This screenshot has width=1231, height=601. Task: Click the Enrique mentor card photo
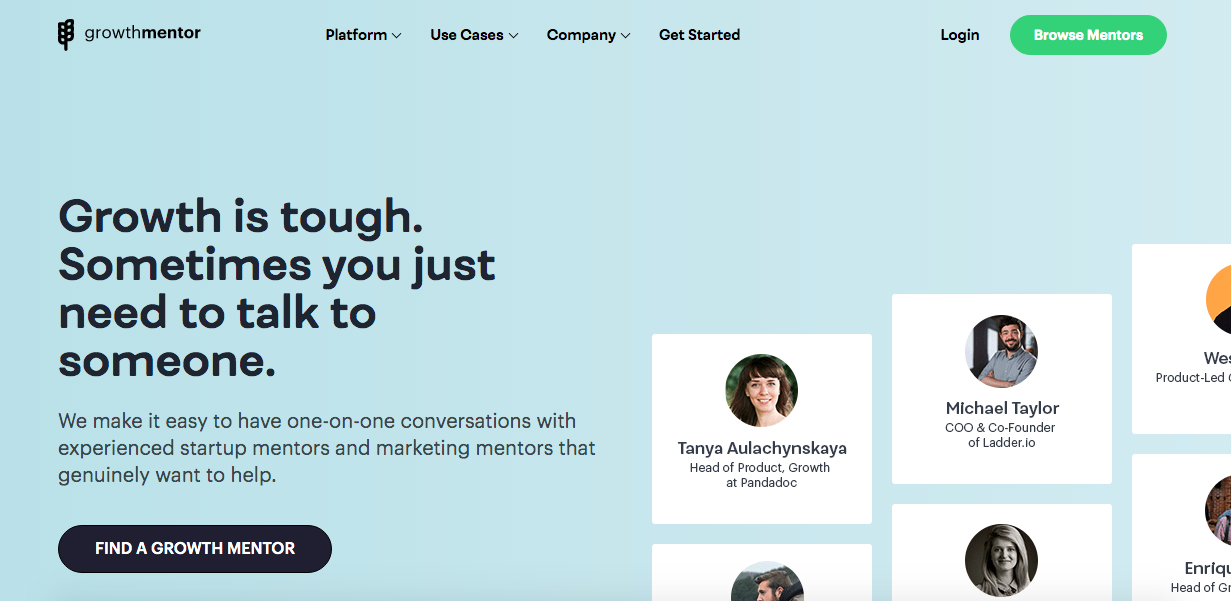pyautogui.click(x=1218, y=510)
